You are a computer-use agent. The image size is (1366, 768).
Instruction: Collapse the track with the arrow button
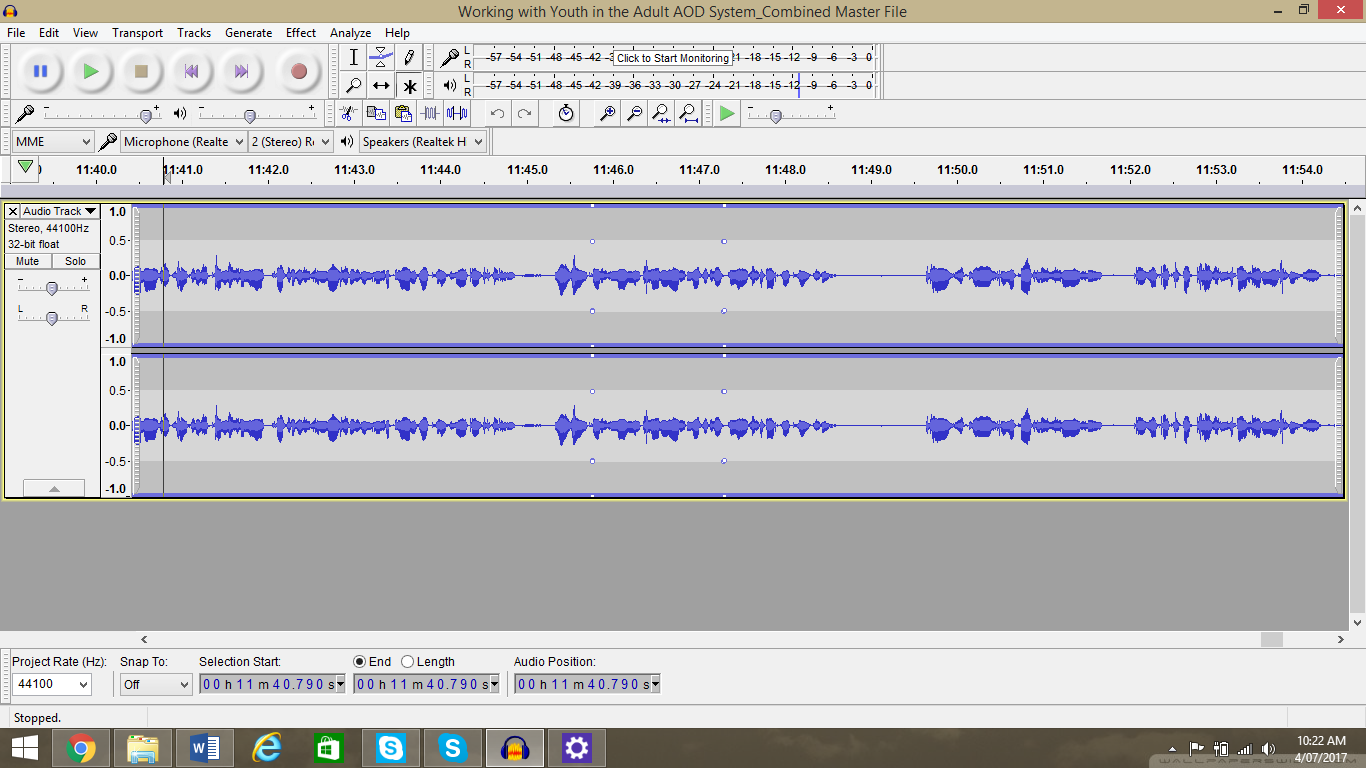tap(54, 488)
